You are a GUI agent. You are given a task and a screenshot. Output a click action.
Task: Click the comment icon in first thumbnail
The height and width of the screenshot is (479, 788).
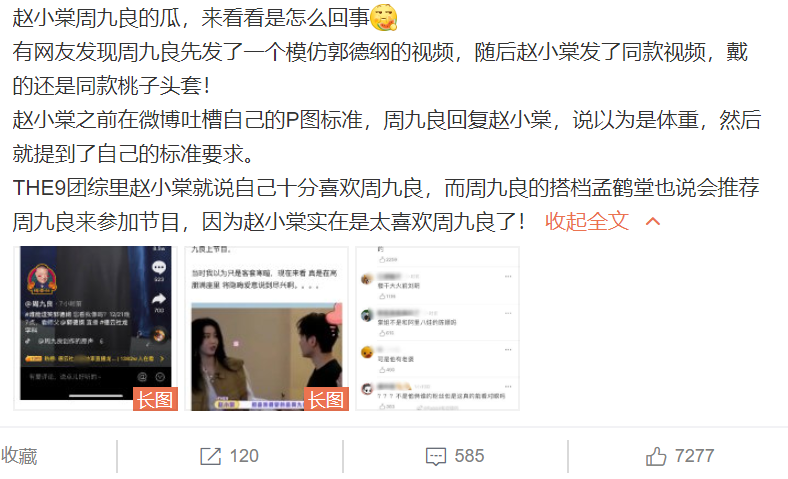click(159, 267)
